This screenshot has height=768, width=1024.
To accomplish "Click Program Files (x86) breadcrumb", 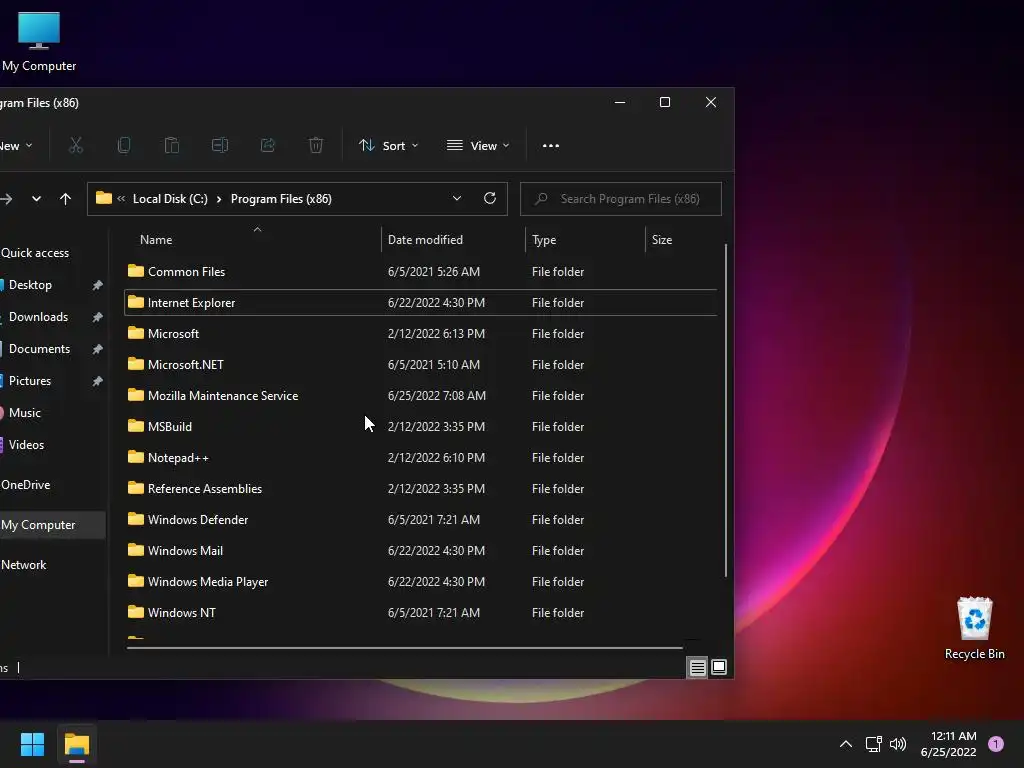I will [281, 199].
